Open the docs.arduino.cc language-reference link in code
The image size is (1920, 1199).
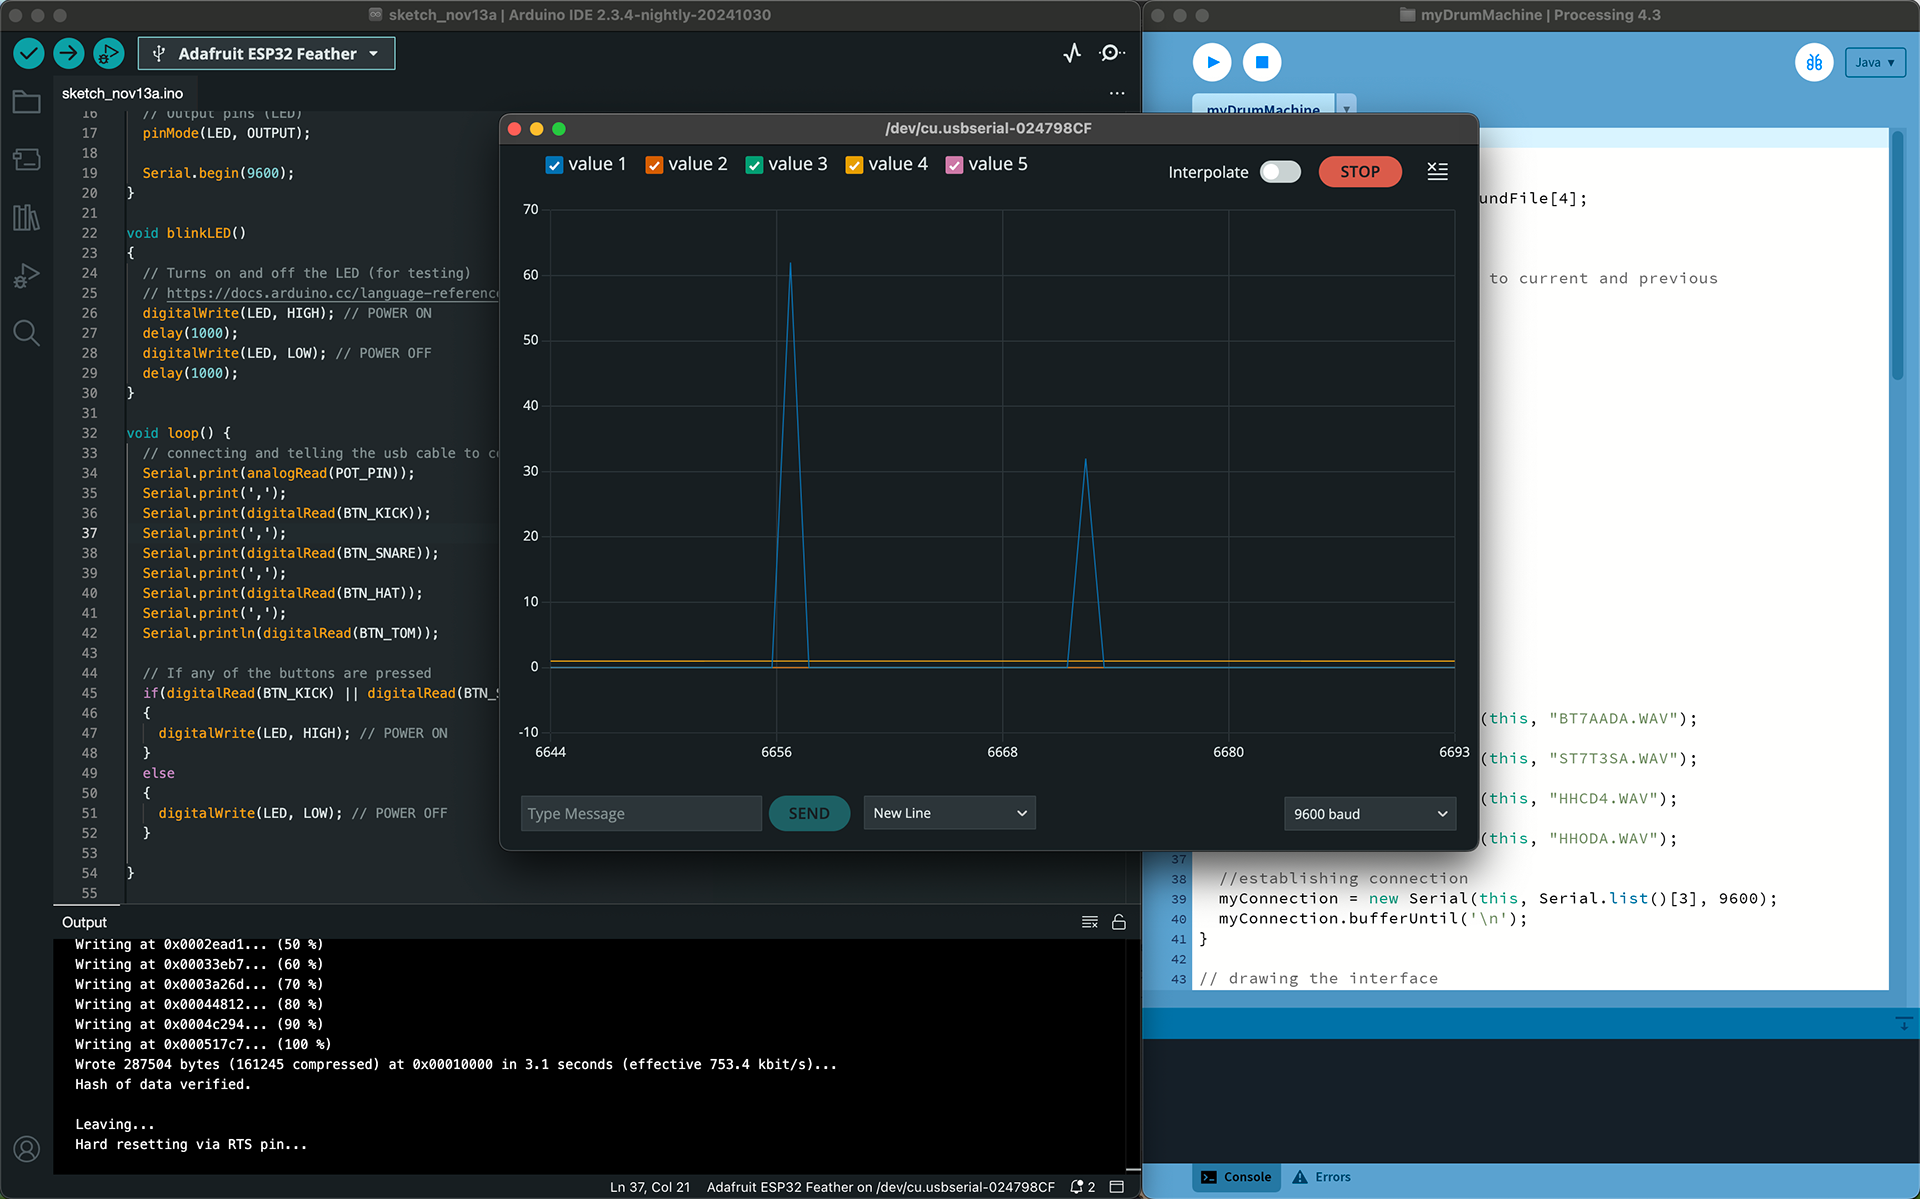(x=332, y=293)
